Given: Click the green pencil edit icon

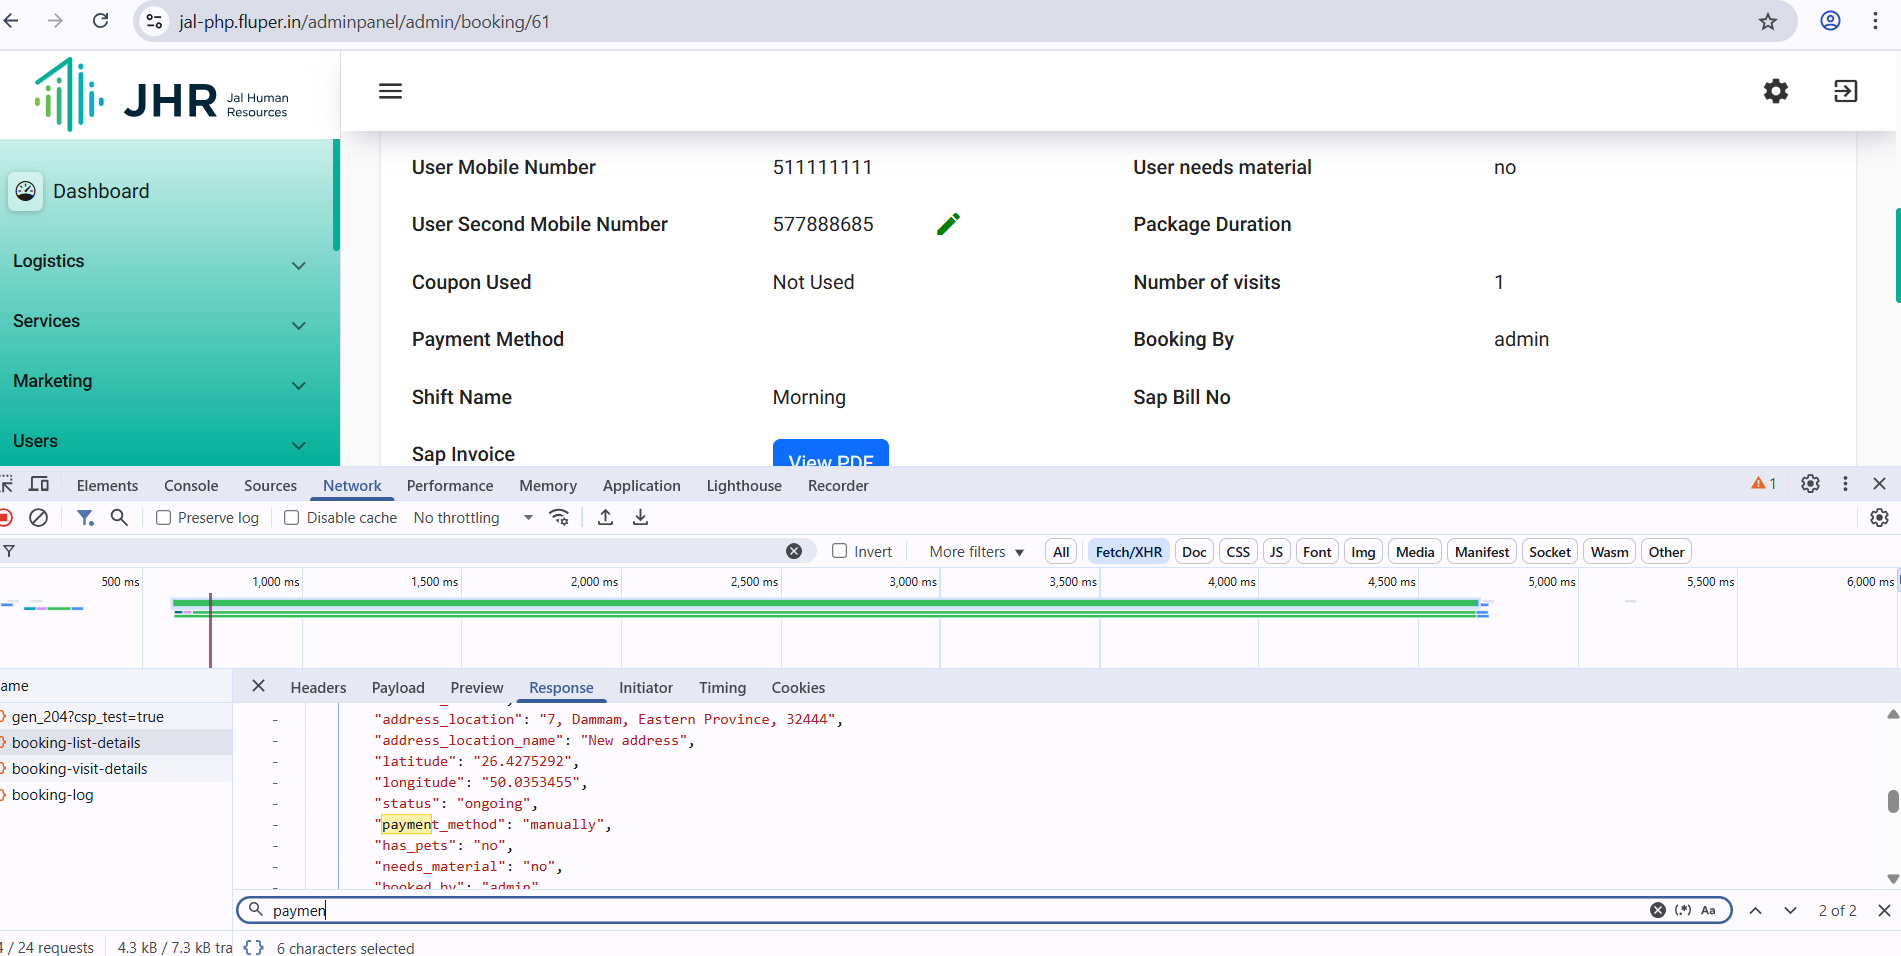Looking at the screenshot, I should point(948,224).
